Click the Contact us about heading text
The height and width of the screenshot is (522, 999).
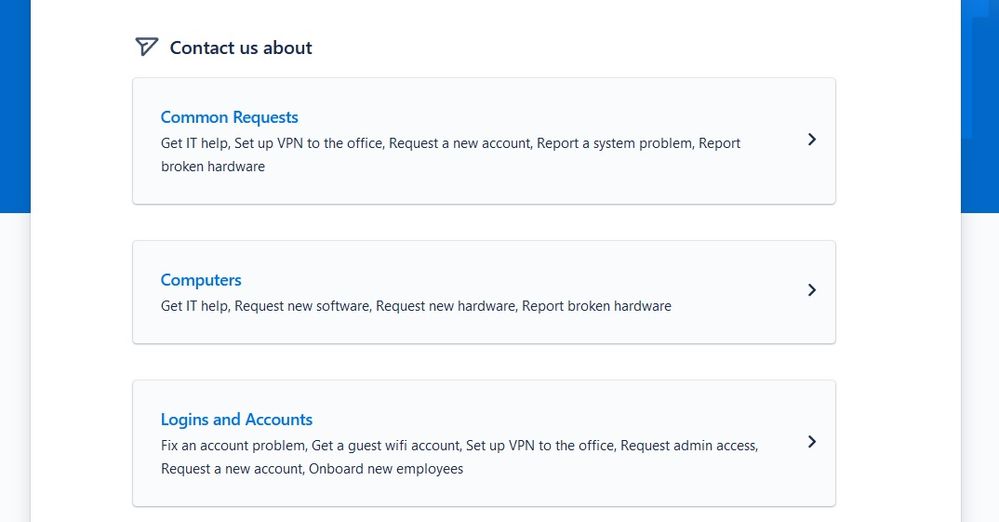[x=241, y=48]
